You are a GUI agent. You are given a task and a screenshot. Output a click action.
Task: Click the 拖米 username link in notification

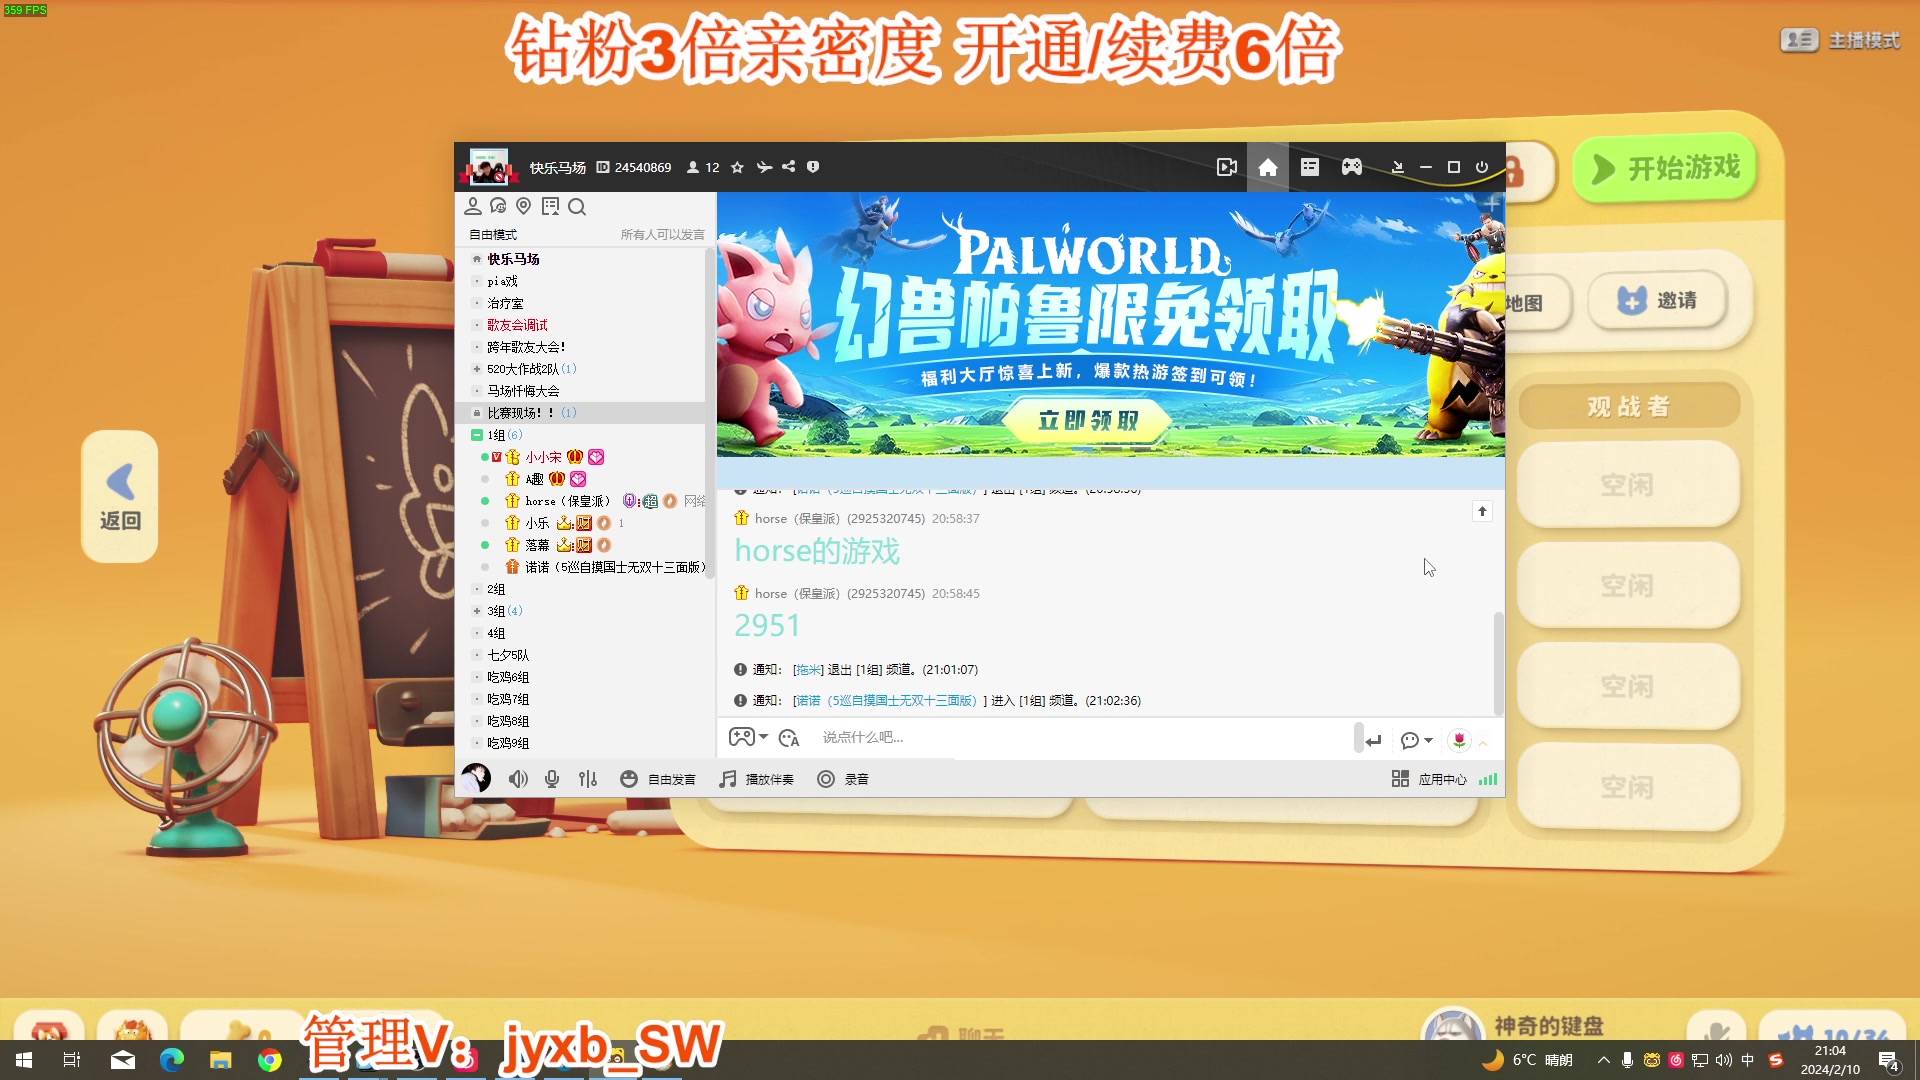(x=808, y=670)
